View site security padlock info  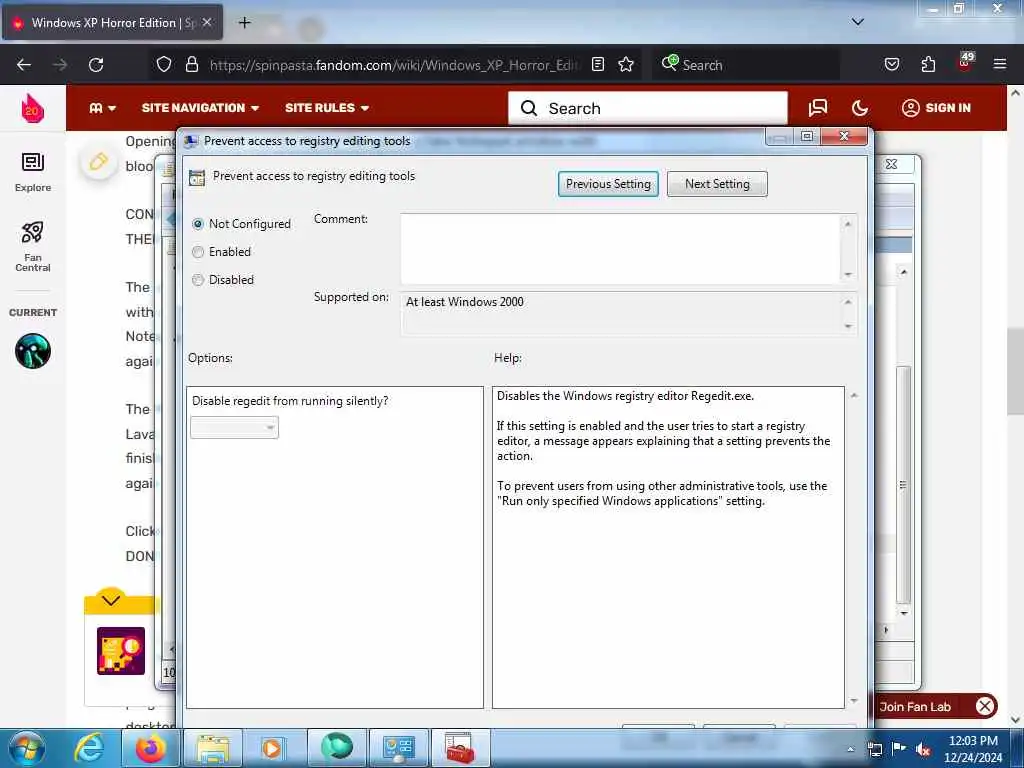click(191, 64)
